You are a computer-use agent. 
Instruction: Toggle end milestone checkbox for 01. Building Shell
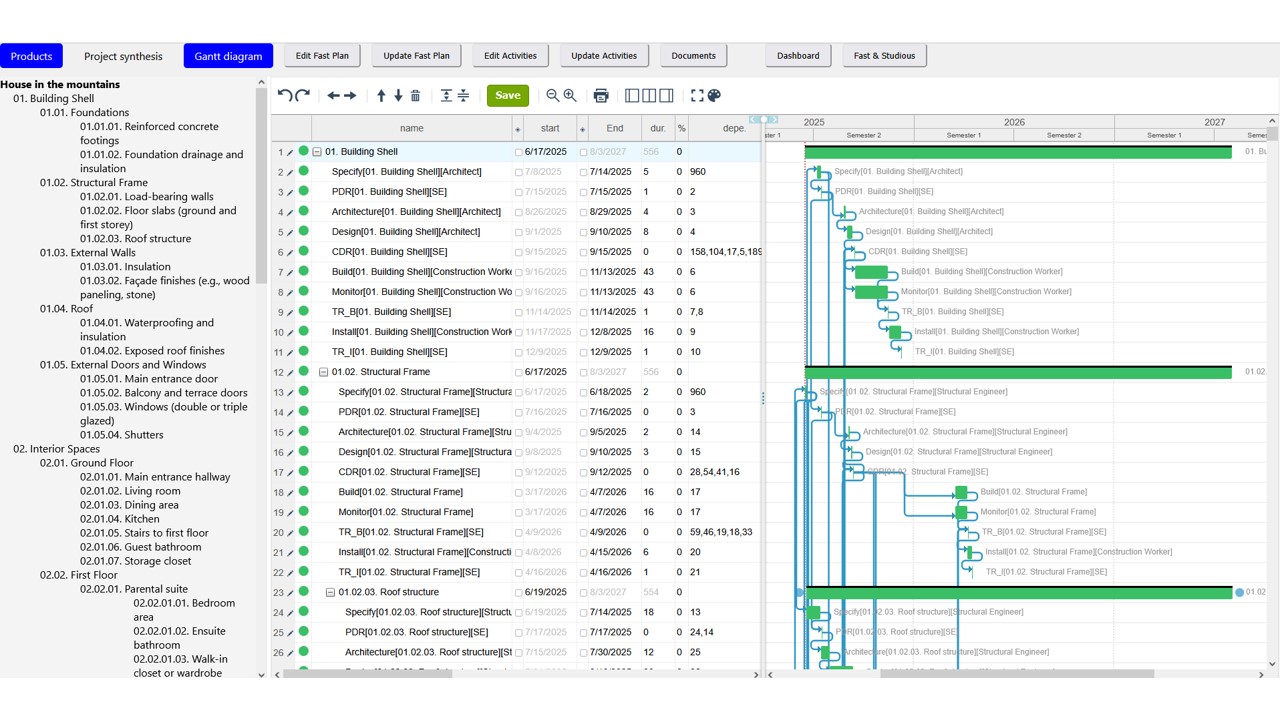click(584, 153)
